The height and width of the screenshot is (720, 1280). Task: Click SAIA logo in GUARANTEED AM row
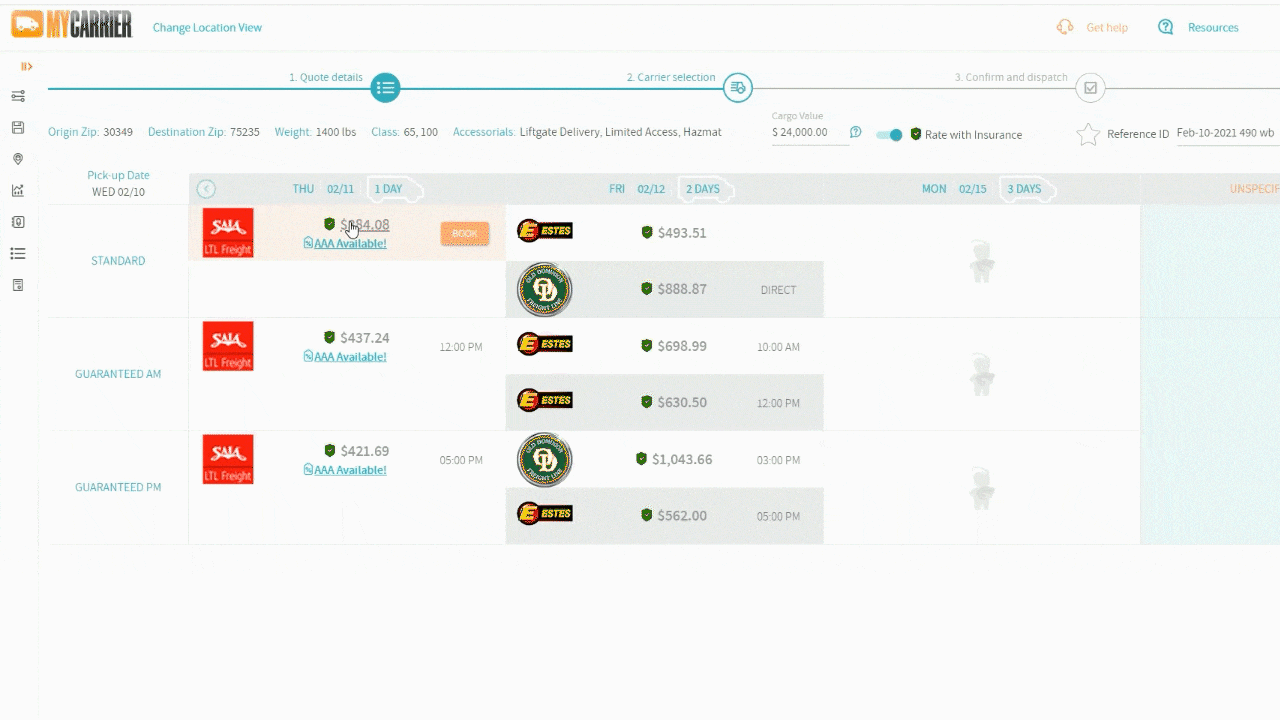point(228,346)
